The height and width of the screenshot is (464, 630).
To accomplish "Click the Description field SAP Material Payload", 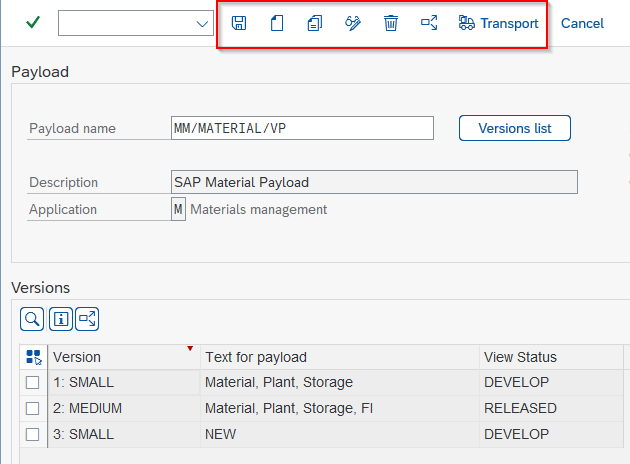I will (x=374, y=182).
